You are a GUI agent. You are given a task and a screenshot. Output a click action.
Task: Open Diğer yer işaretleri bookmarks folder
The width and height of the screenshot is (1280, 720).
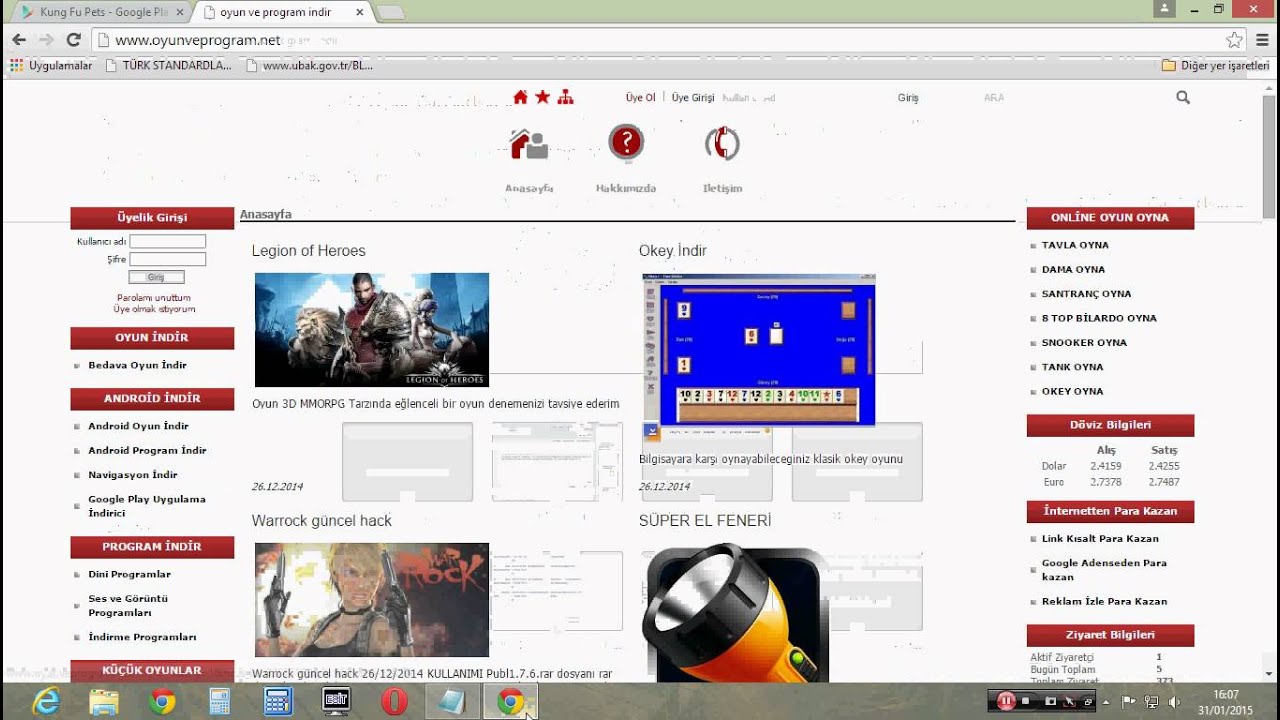(x=1215, y=65)
